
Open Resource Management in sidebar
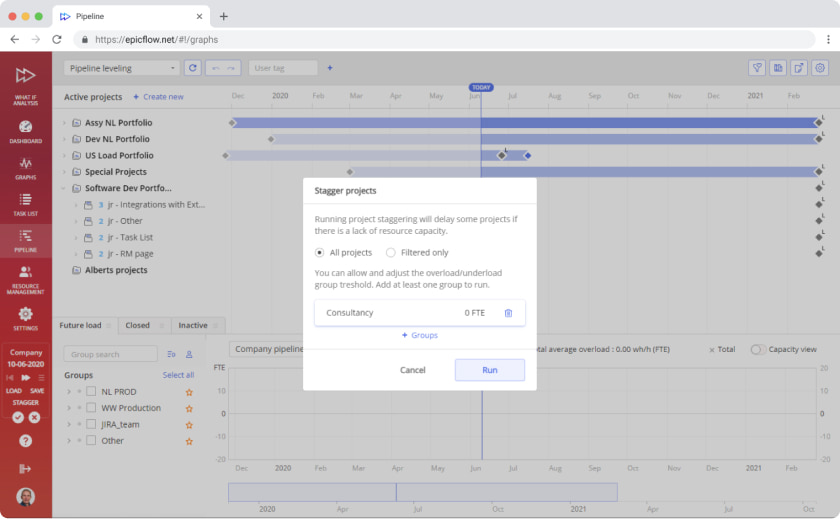click(x=25, y=280)
